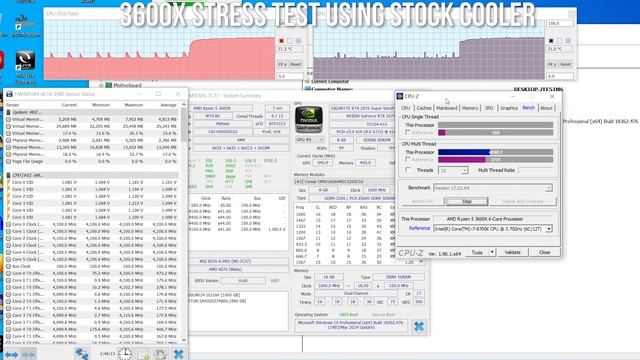Click the Page File Usage sensor icon
The image size is (640, 360).
8,161
